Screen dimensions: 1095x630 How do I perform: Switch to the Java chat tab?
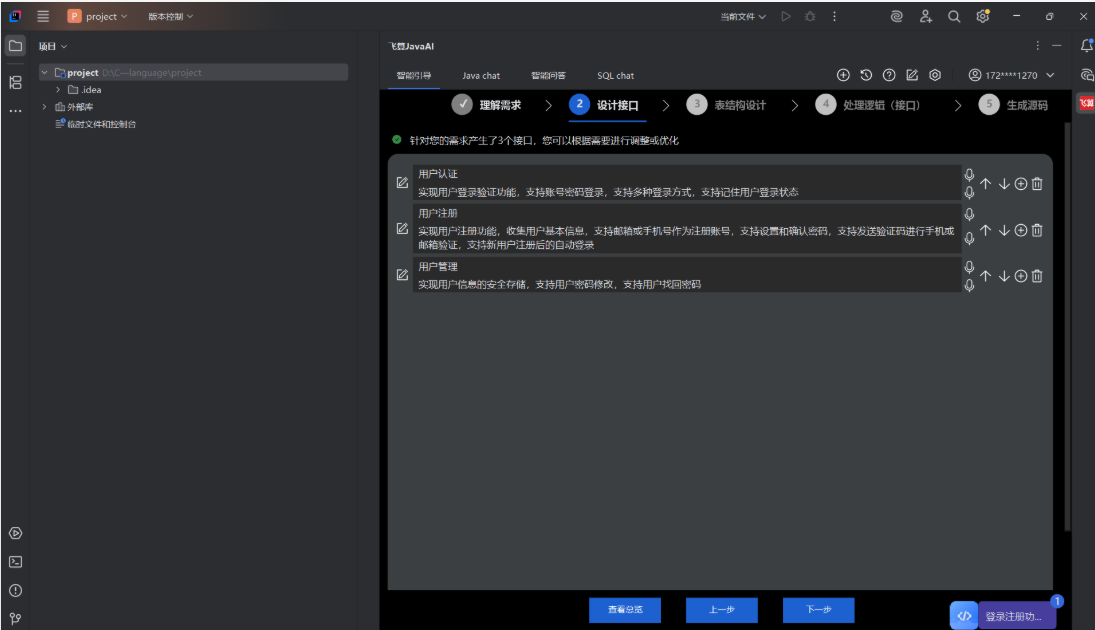point(481,76)
